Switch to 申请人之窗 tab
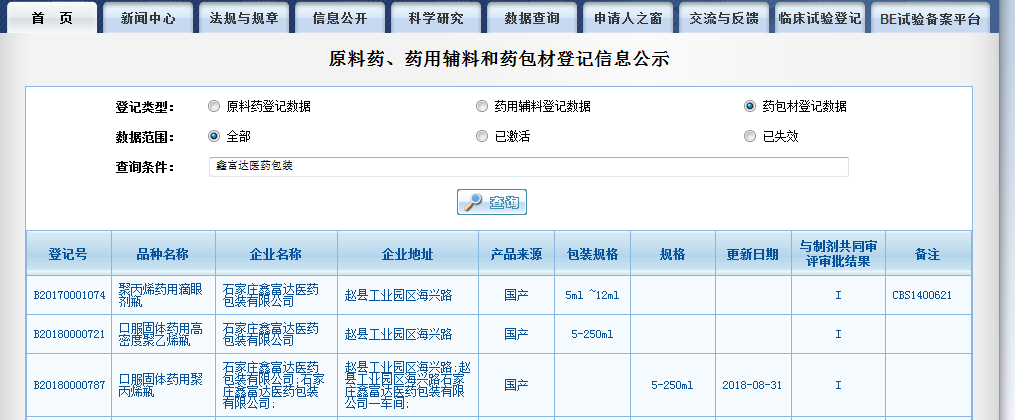 [627, 19]
